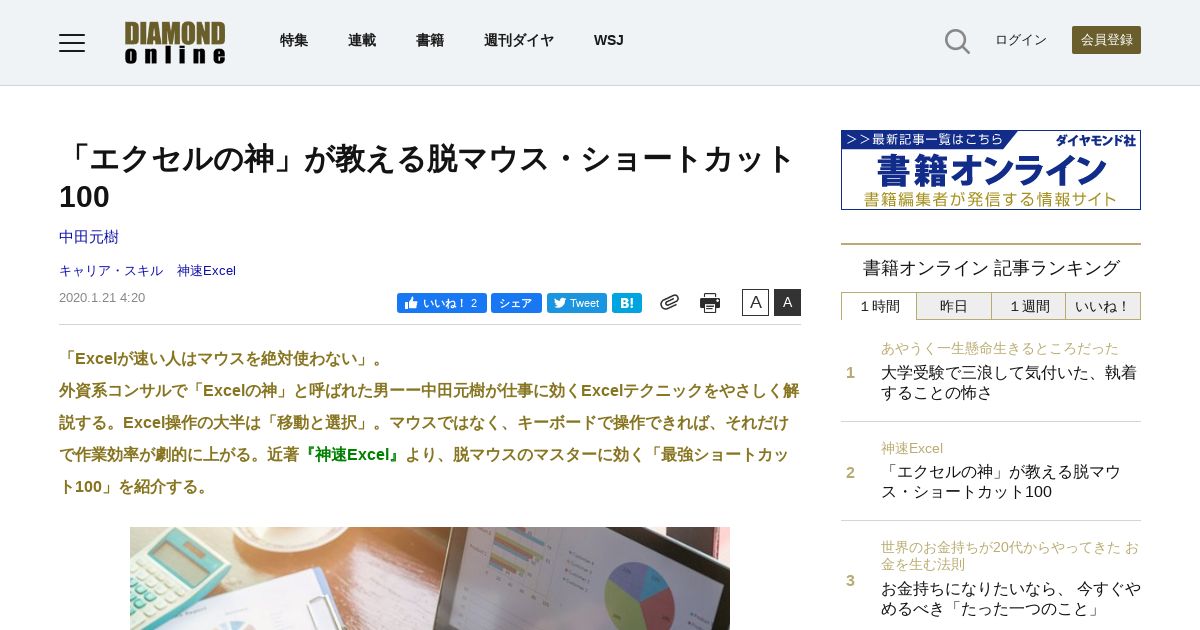The height and width of the screenshot is (630, 1200).
Task: Open 神速Excel series link in ranking
Action: pos(912,448)
